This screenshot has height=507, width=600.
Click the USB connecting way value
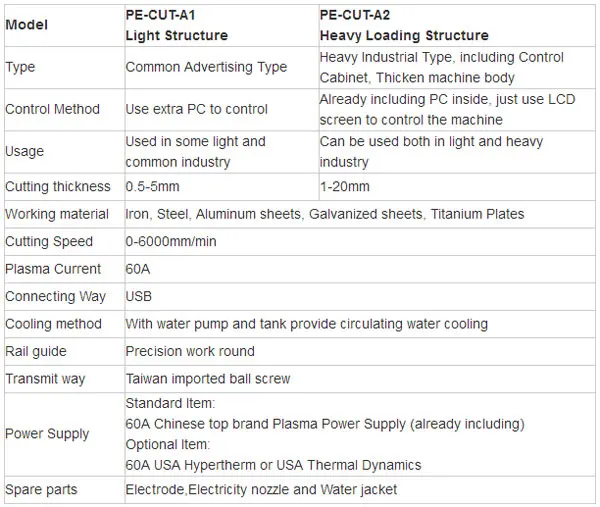point(139,297)
